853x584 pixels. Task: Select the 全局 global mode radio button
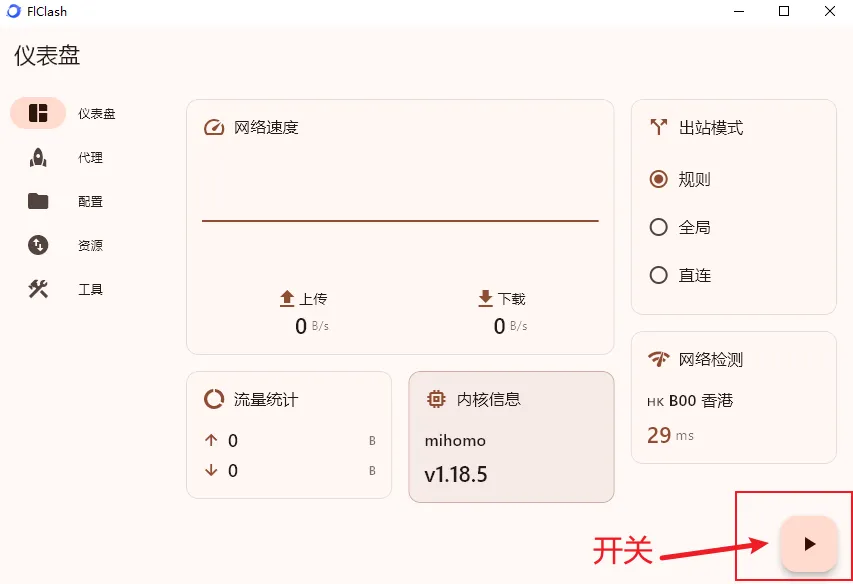click(x=659, y=227)
